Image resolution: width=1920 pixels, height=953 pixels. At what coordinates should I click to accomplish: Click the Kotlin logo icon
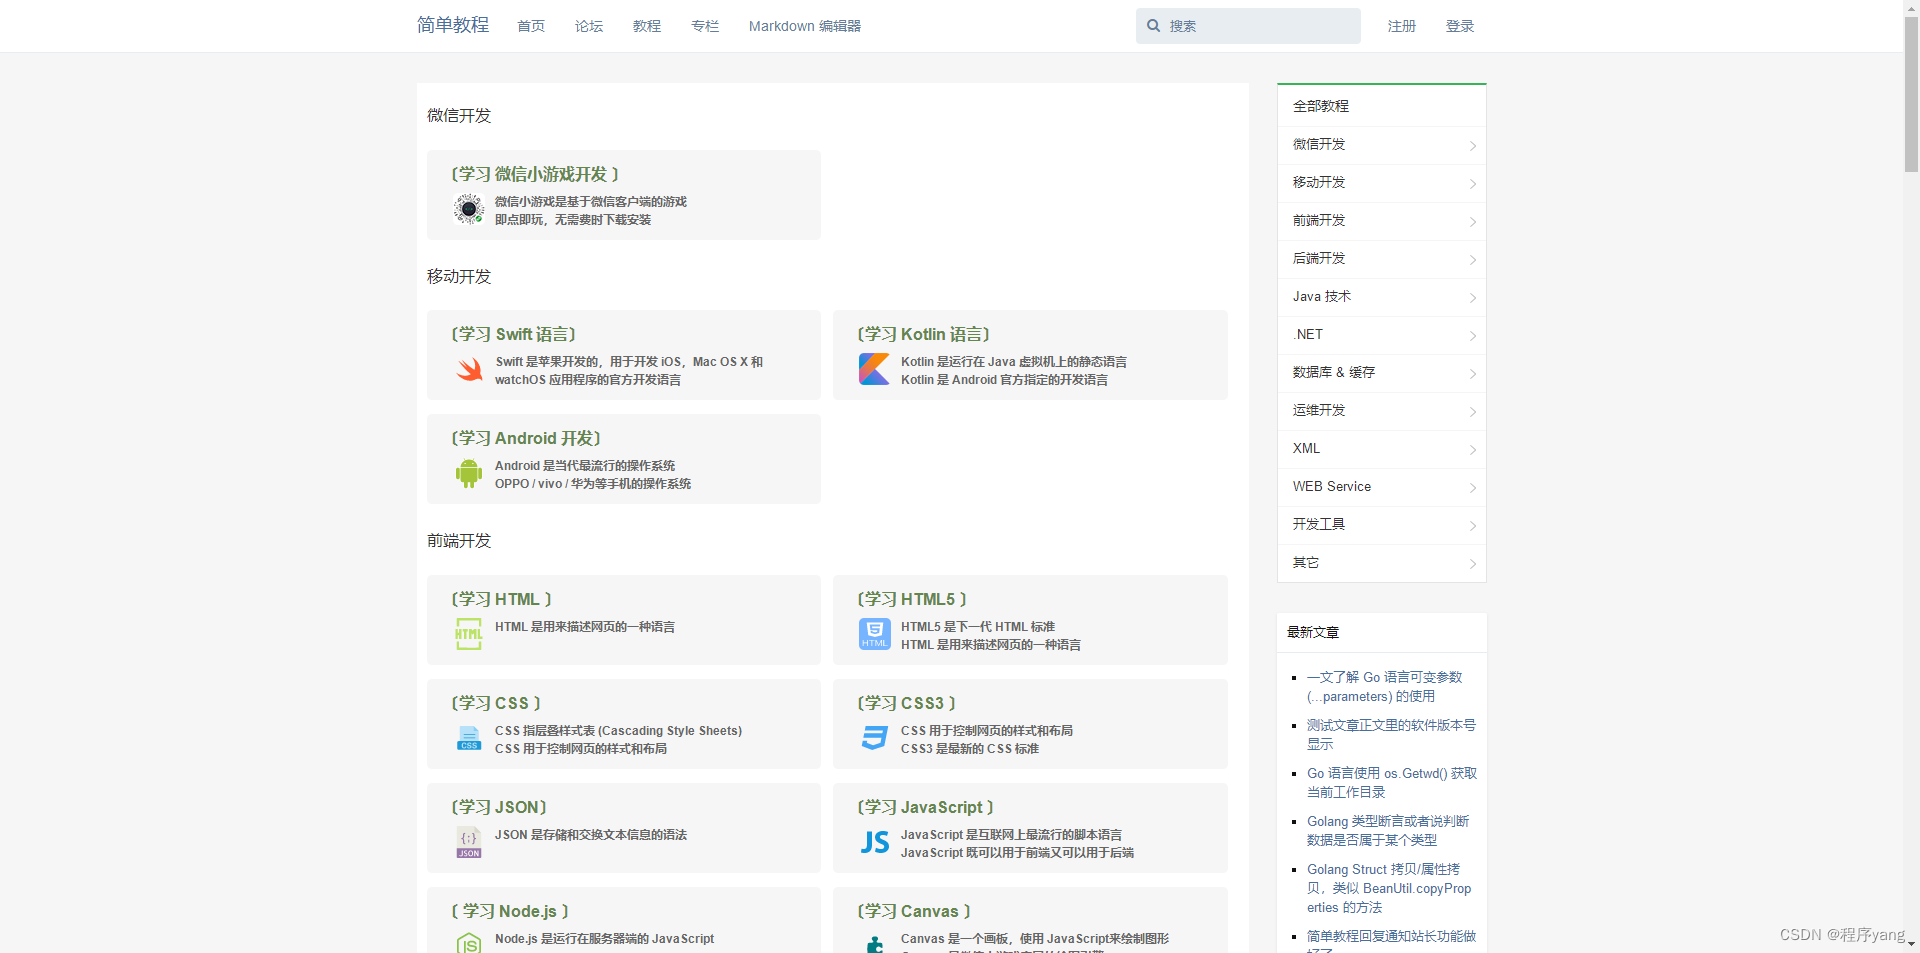click(874, 369)
